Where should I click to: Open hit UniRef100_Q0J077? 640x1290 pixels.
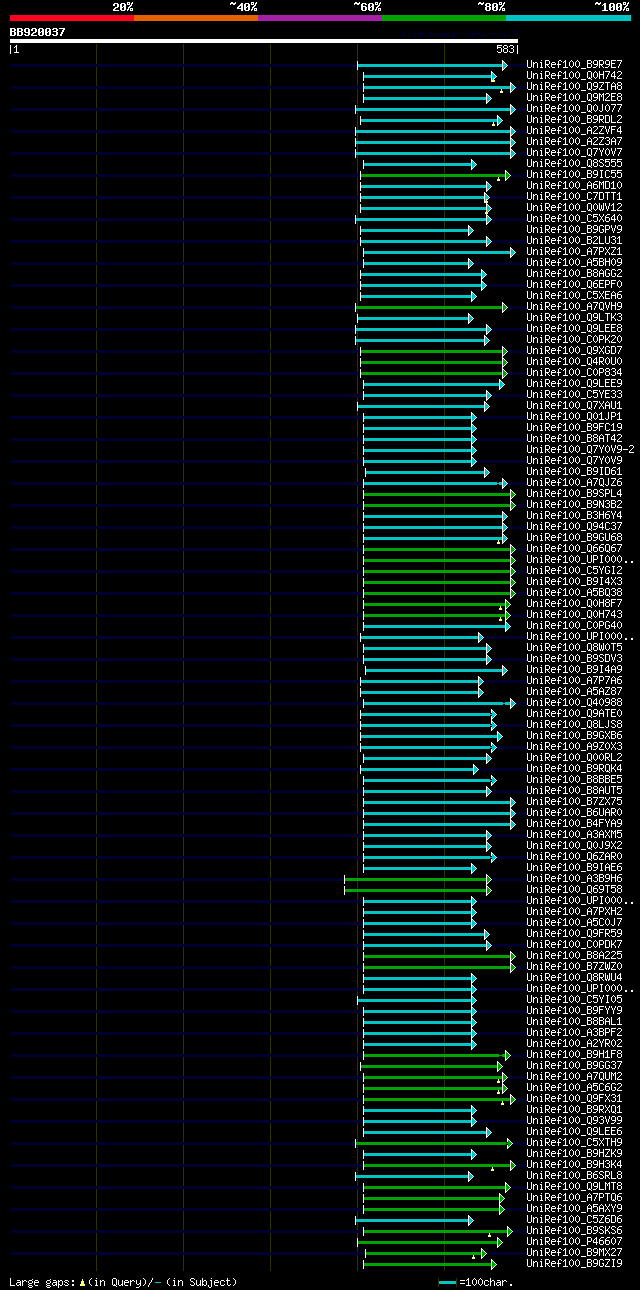574,108
